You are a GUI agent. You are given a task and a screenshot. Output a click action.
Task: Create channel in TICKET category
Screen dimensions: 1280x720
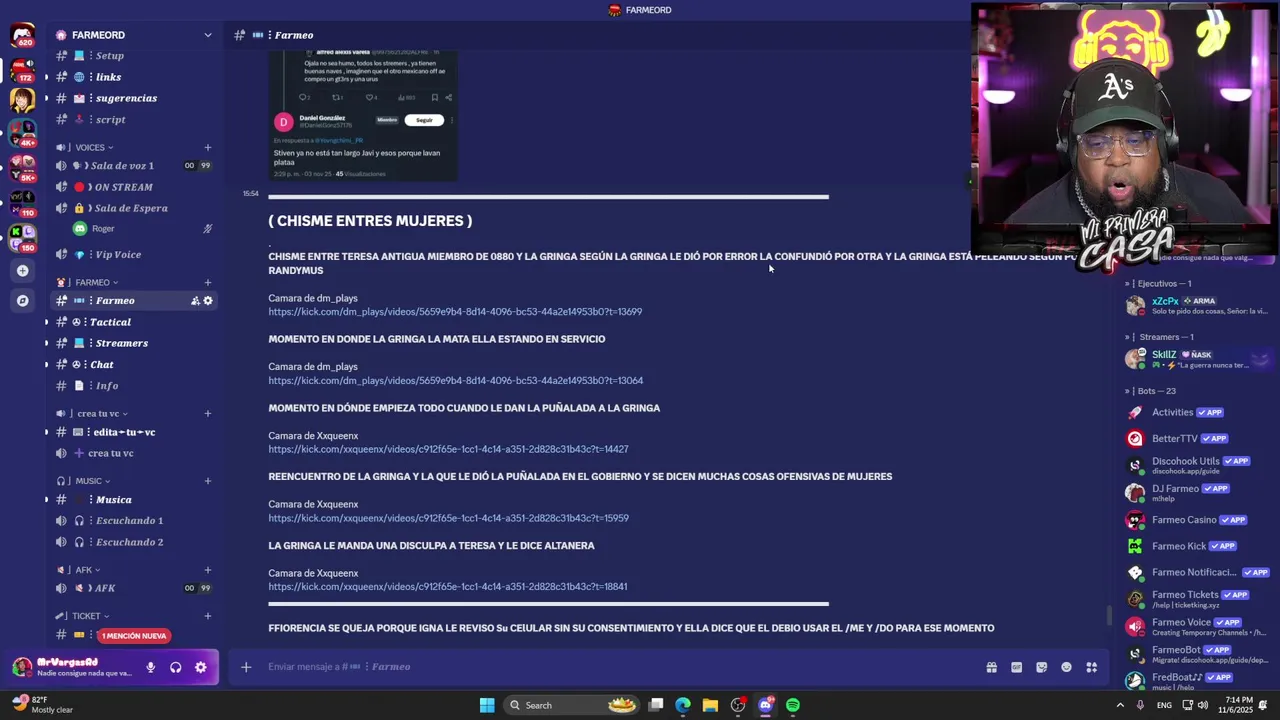click(x=208, y=616)
